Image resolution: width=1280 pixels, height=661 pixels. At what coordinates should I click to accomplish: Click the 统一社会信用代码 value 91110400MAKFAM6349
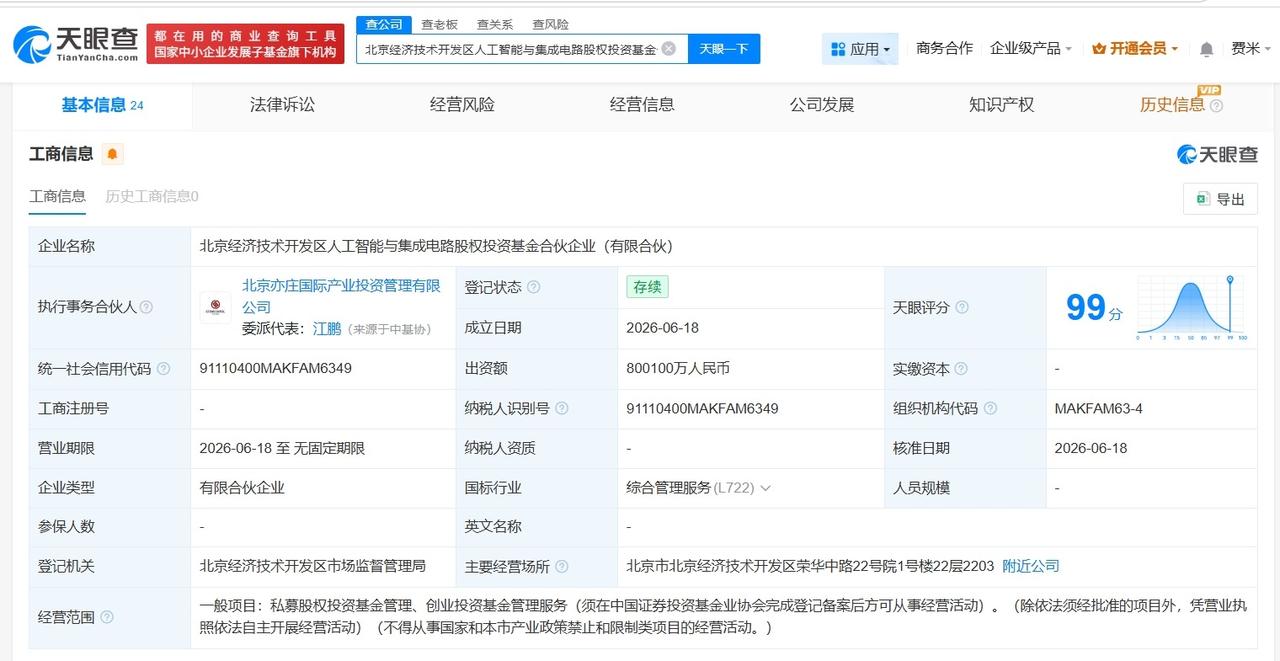coord(276,368)
